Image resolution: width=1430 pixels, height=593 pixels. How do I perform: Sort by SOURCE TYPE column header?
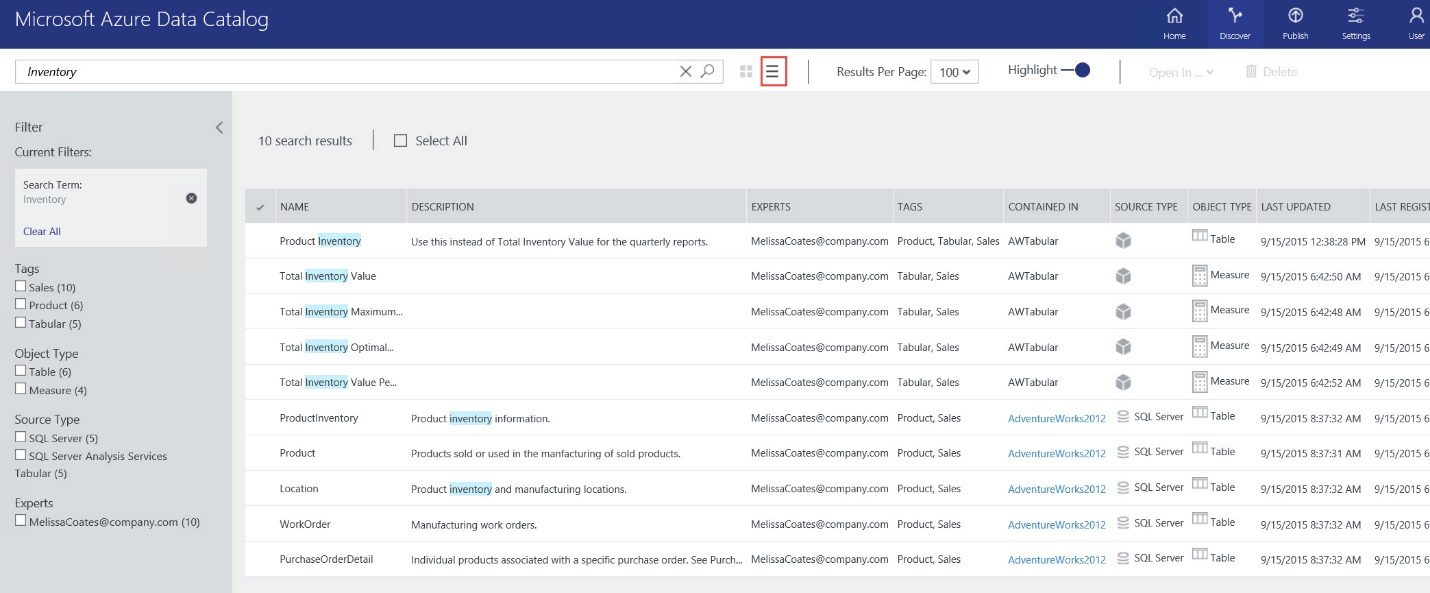1146,207
